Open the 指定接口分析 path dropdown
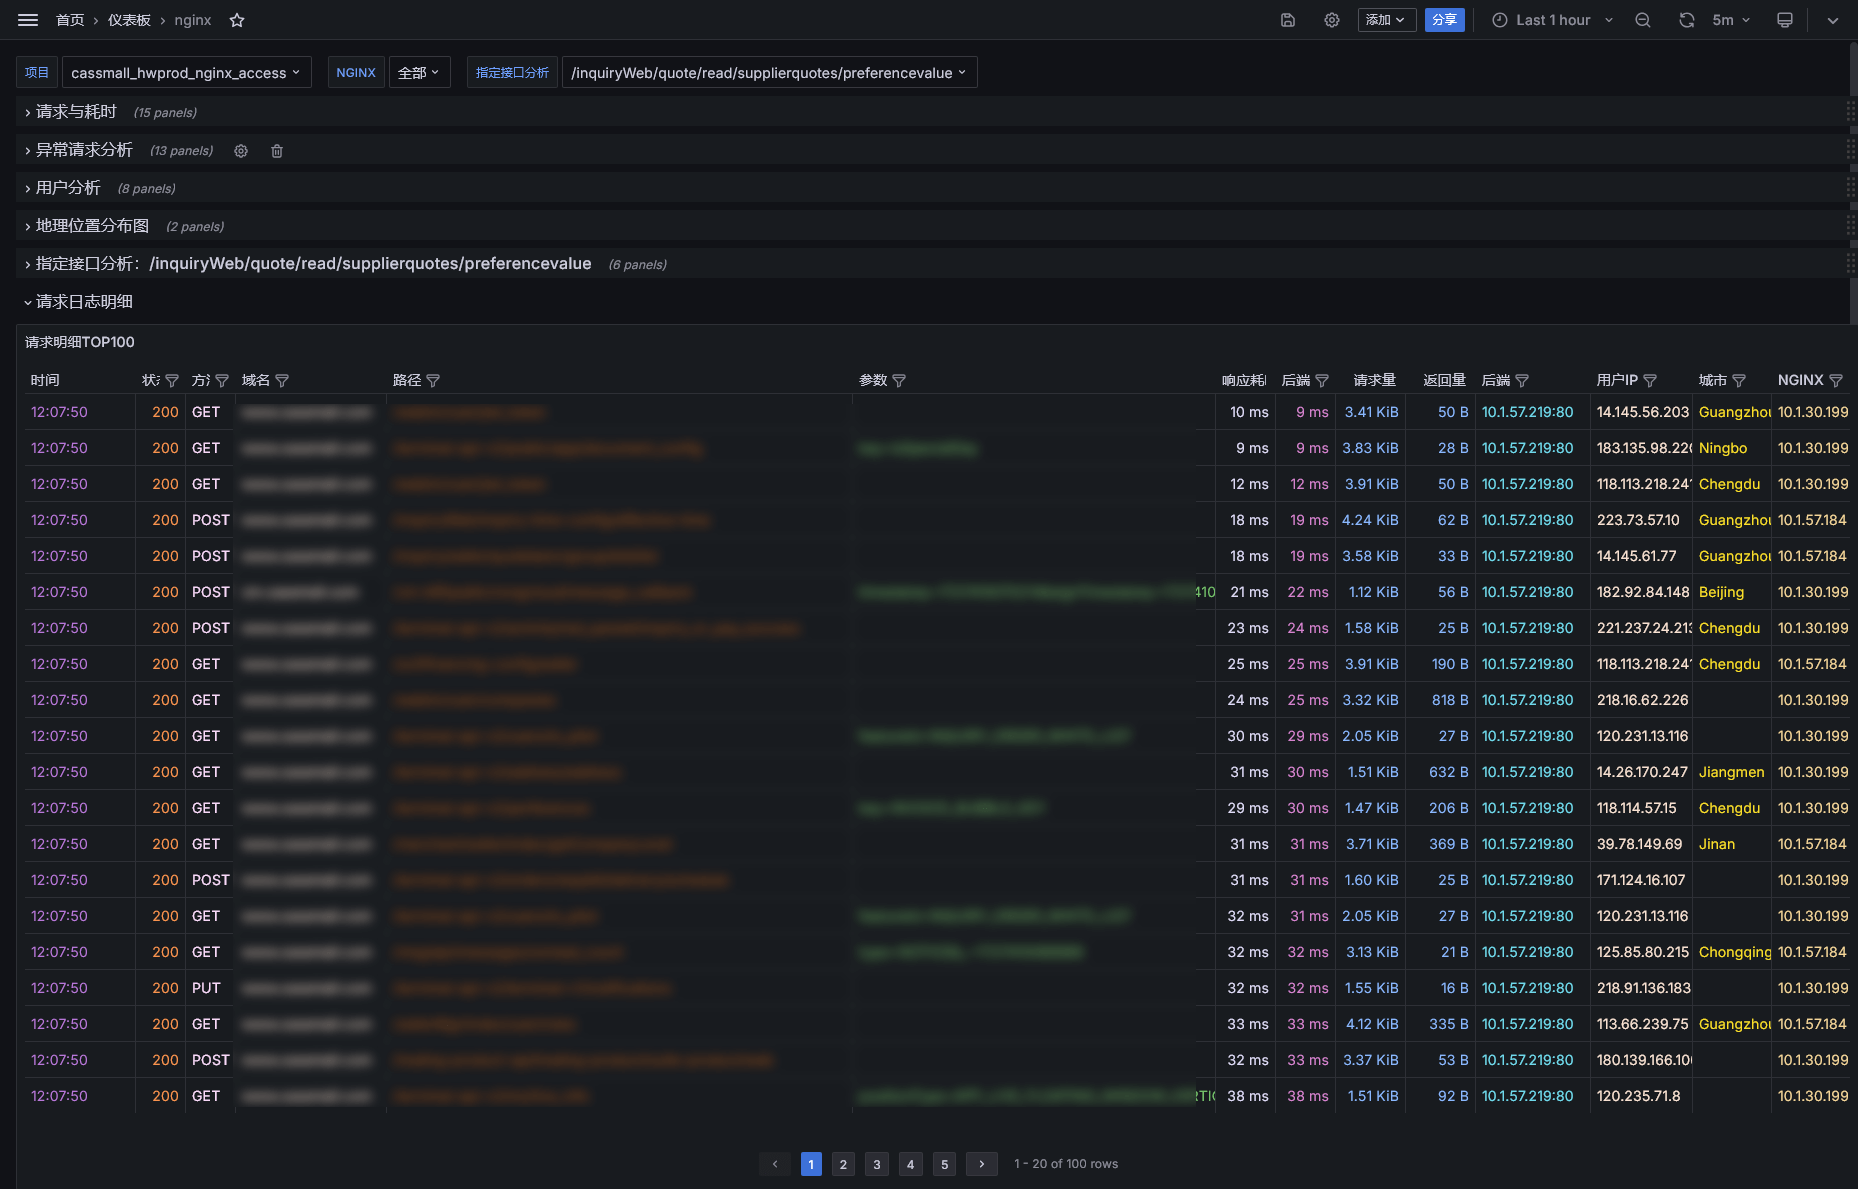 [x=769, y=73]
